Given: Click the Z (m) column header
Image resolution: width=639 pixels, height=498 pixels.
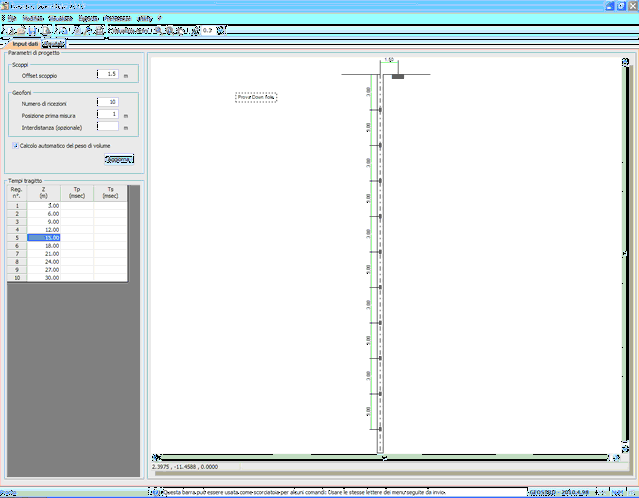Looking at the screenshot, I should point(44,193).
